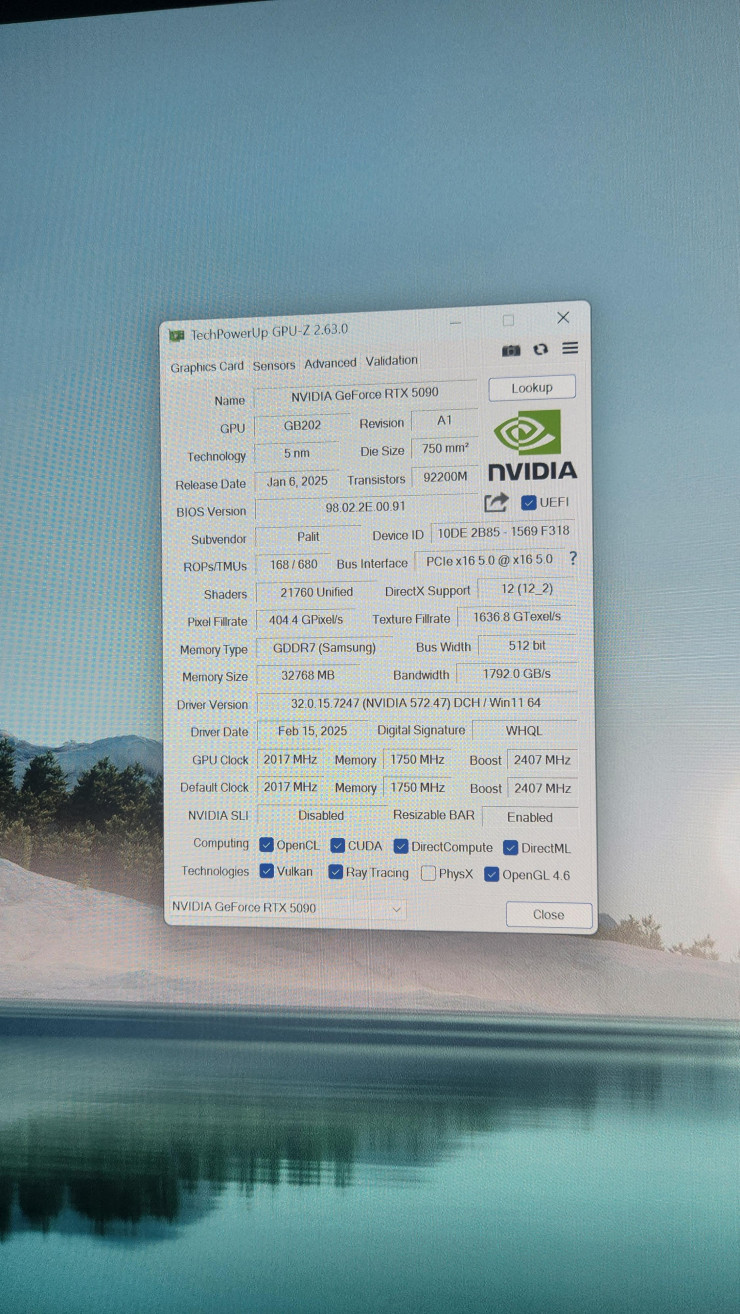The height and width of the screenshot is (1314, 740).
Task: Click the Revision field A1
Action: tap(444, 421)
